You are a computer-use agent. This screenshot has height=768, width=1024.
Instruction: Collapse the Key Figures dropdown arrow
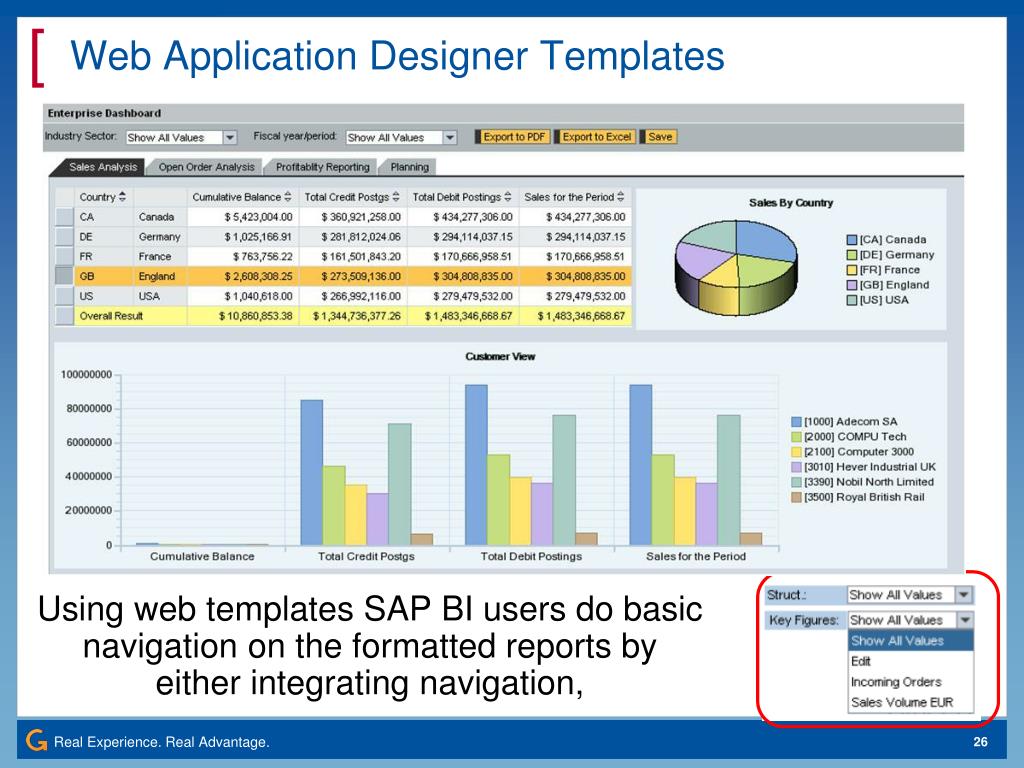[x=965, y=619]
